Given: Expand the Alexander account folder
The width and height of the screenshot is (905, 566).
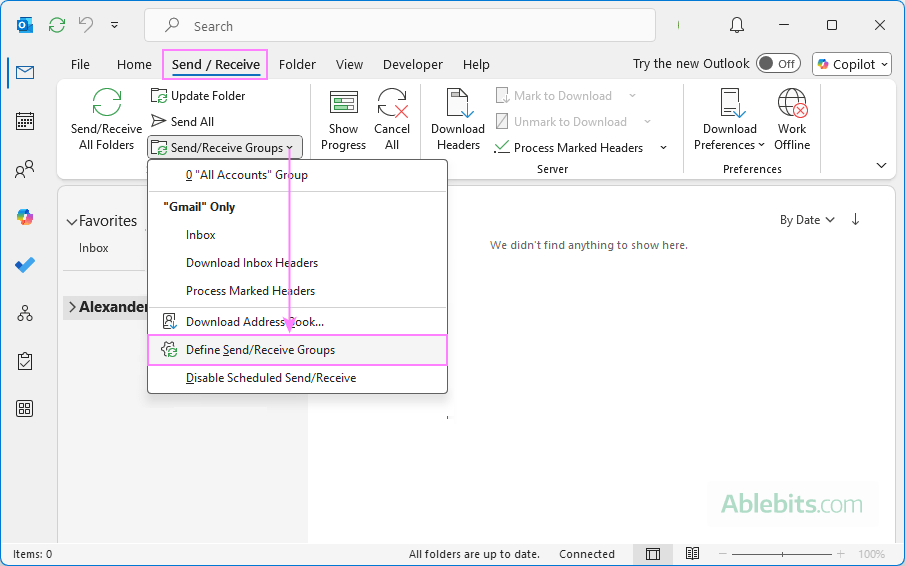Looking at the screenshot, I should (x=72, y=307).
